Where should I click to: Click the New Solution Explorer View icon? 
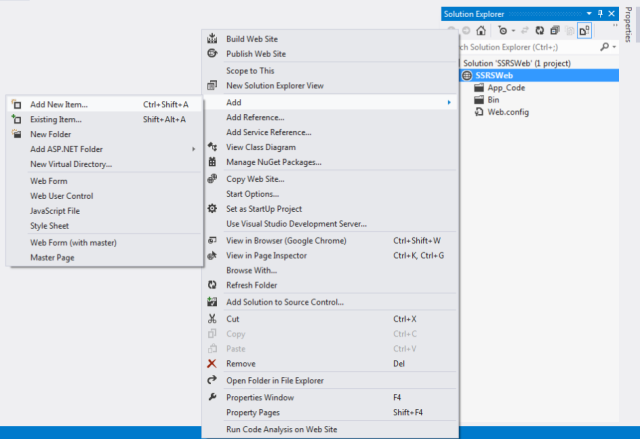pyautogui.click(x=212, y=85)
